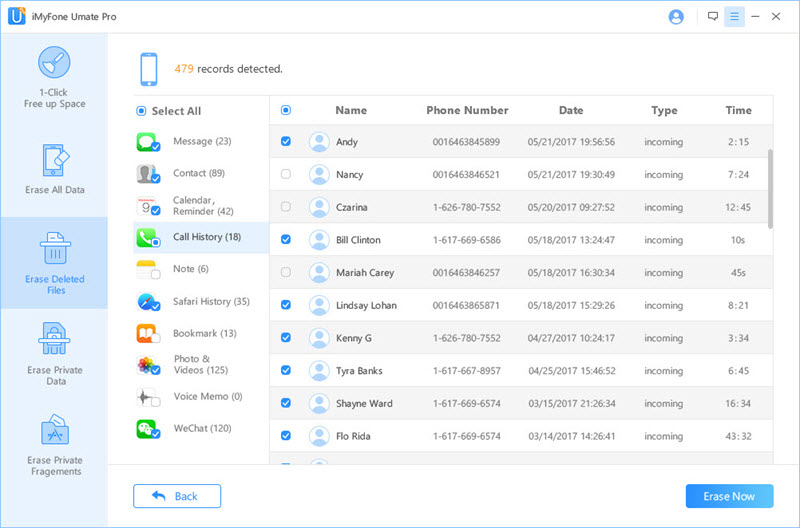Click the Time column header
Image resolution: width=800 pixels, height=528 pixels.
tap(739, 110)
